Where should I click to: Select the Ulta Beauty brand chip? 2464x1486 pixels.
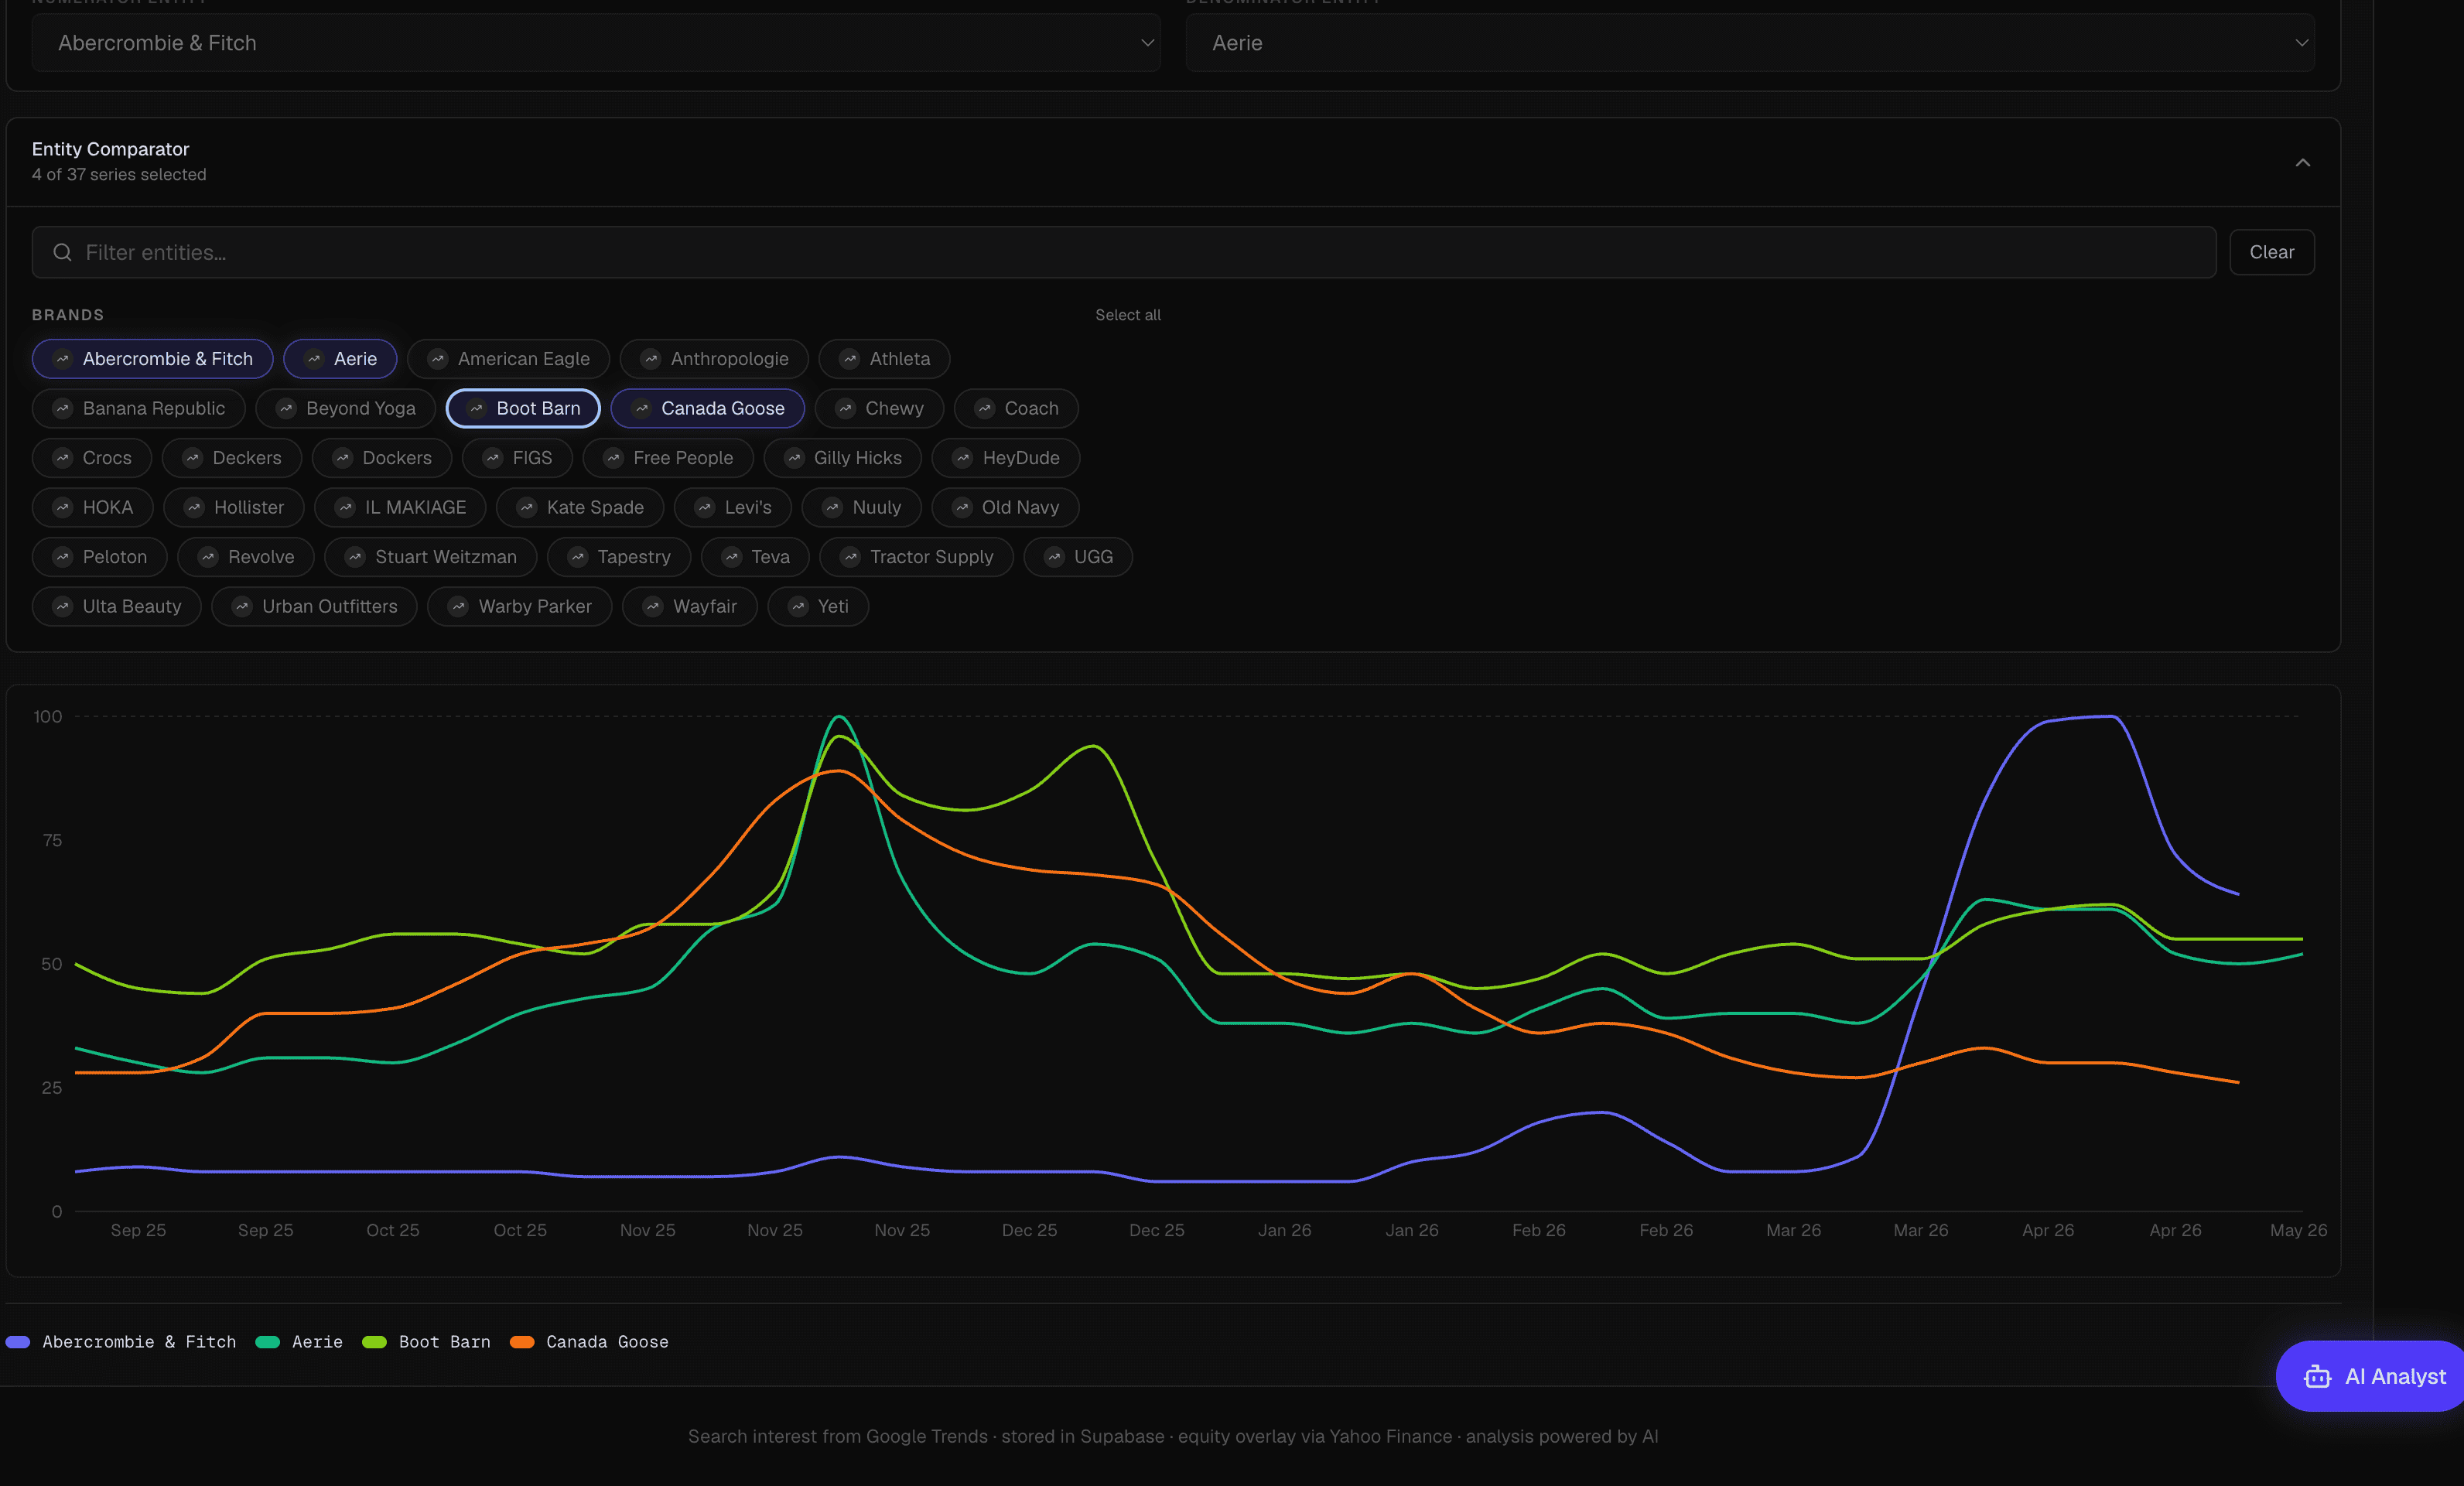tap(116, 606)
